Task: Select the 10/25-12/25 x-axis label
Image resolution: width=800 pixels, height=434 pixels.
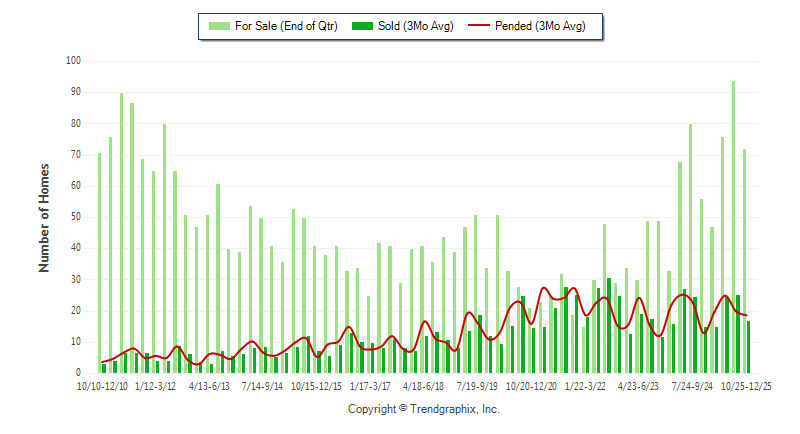Action: pyautogui.click(x=745, y=385)
